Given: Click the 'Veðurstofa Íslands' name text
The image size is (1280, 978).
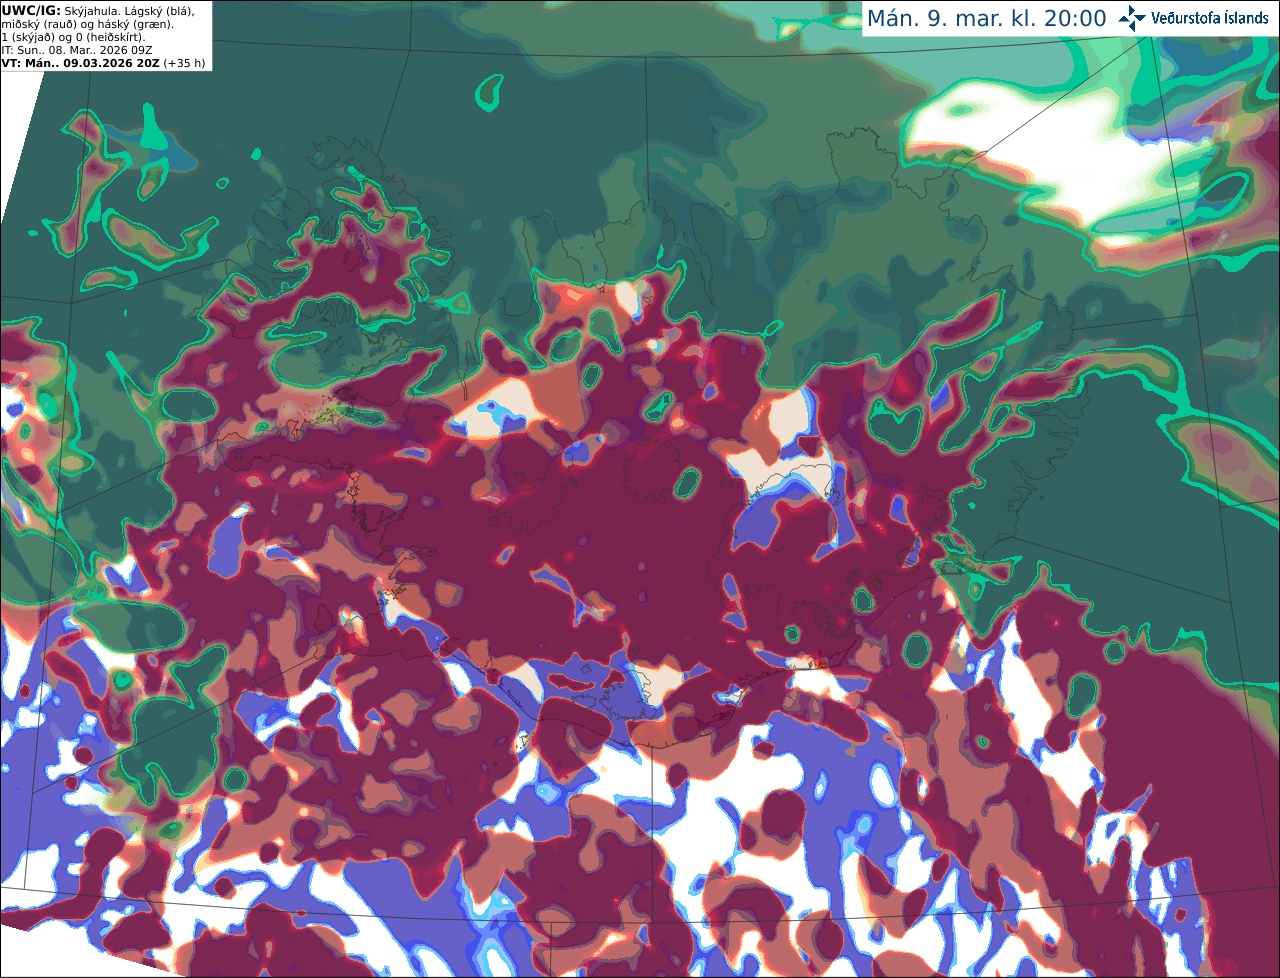Looking at the screenshot, I should pos(1210,18).
